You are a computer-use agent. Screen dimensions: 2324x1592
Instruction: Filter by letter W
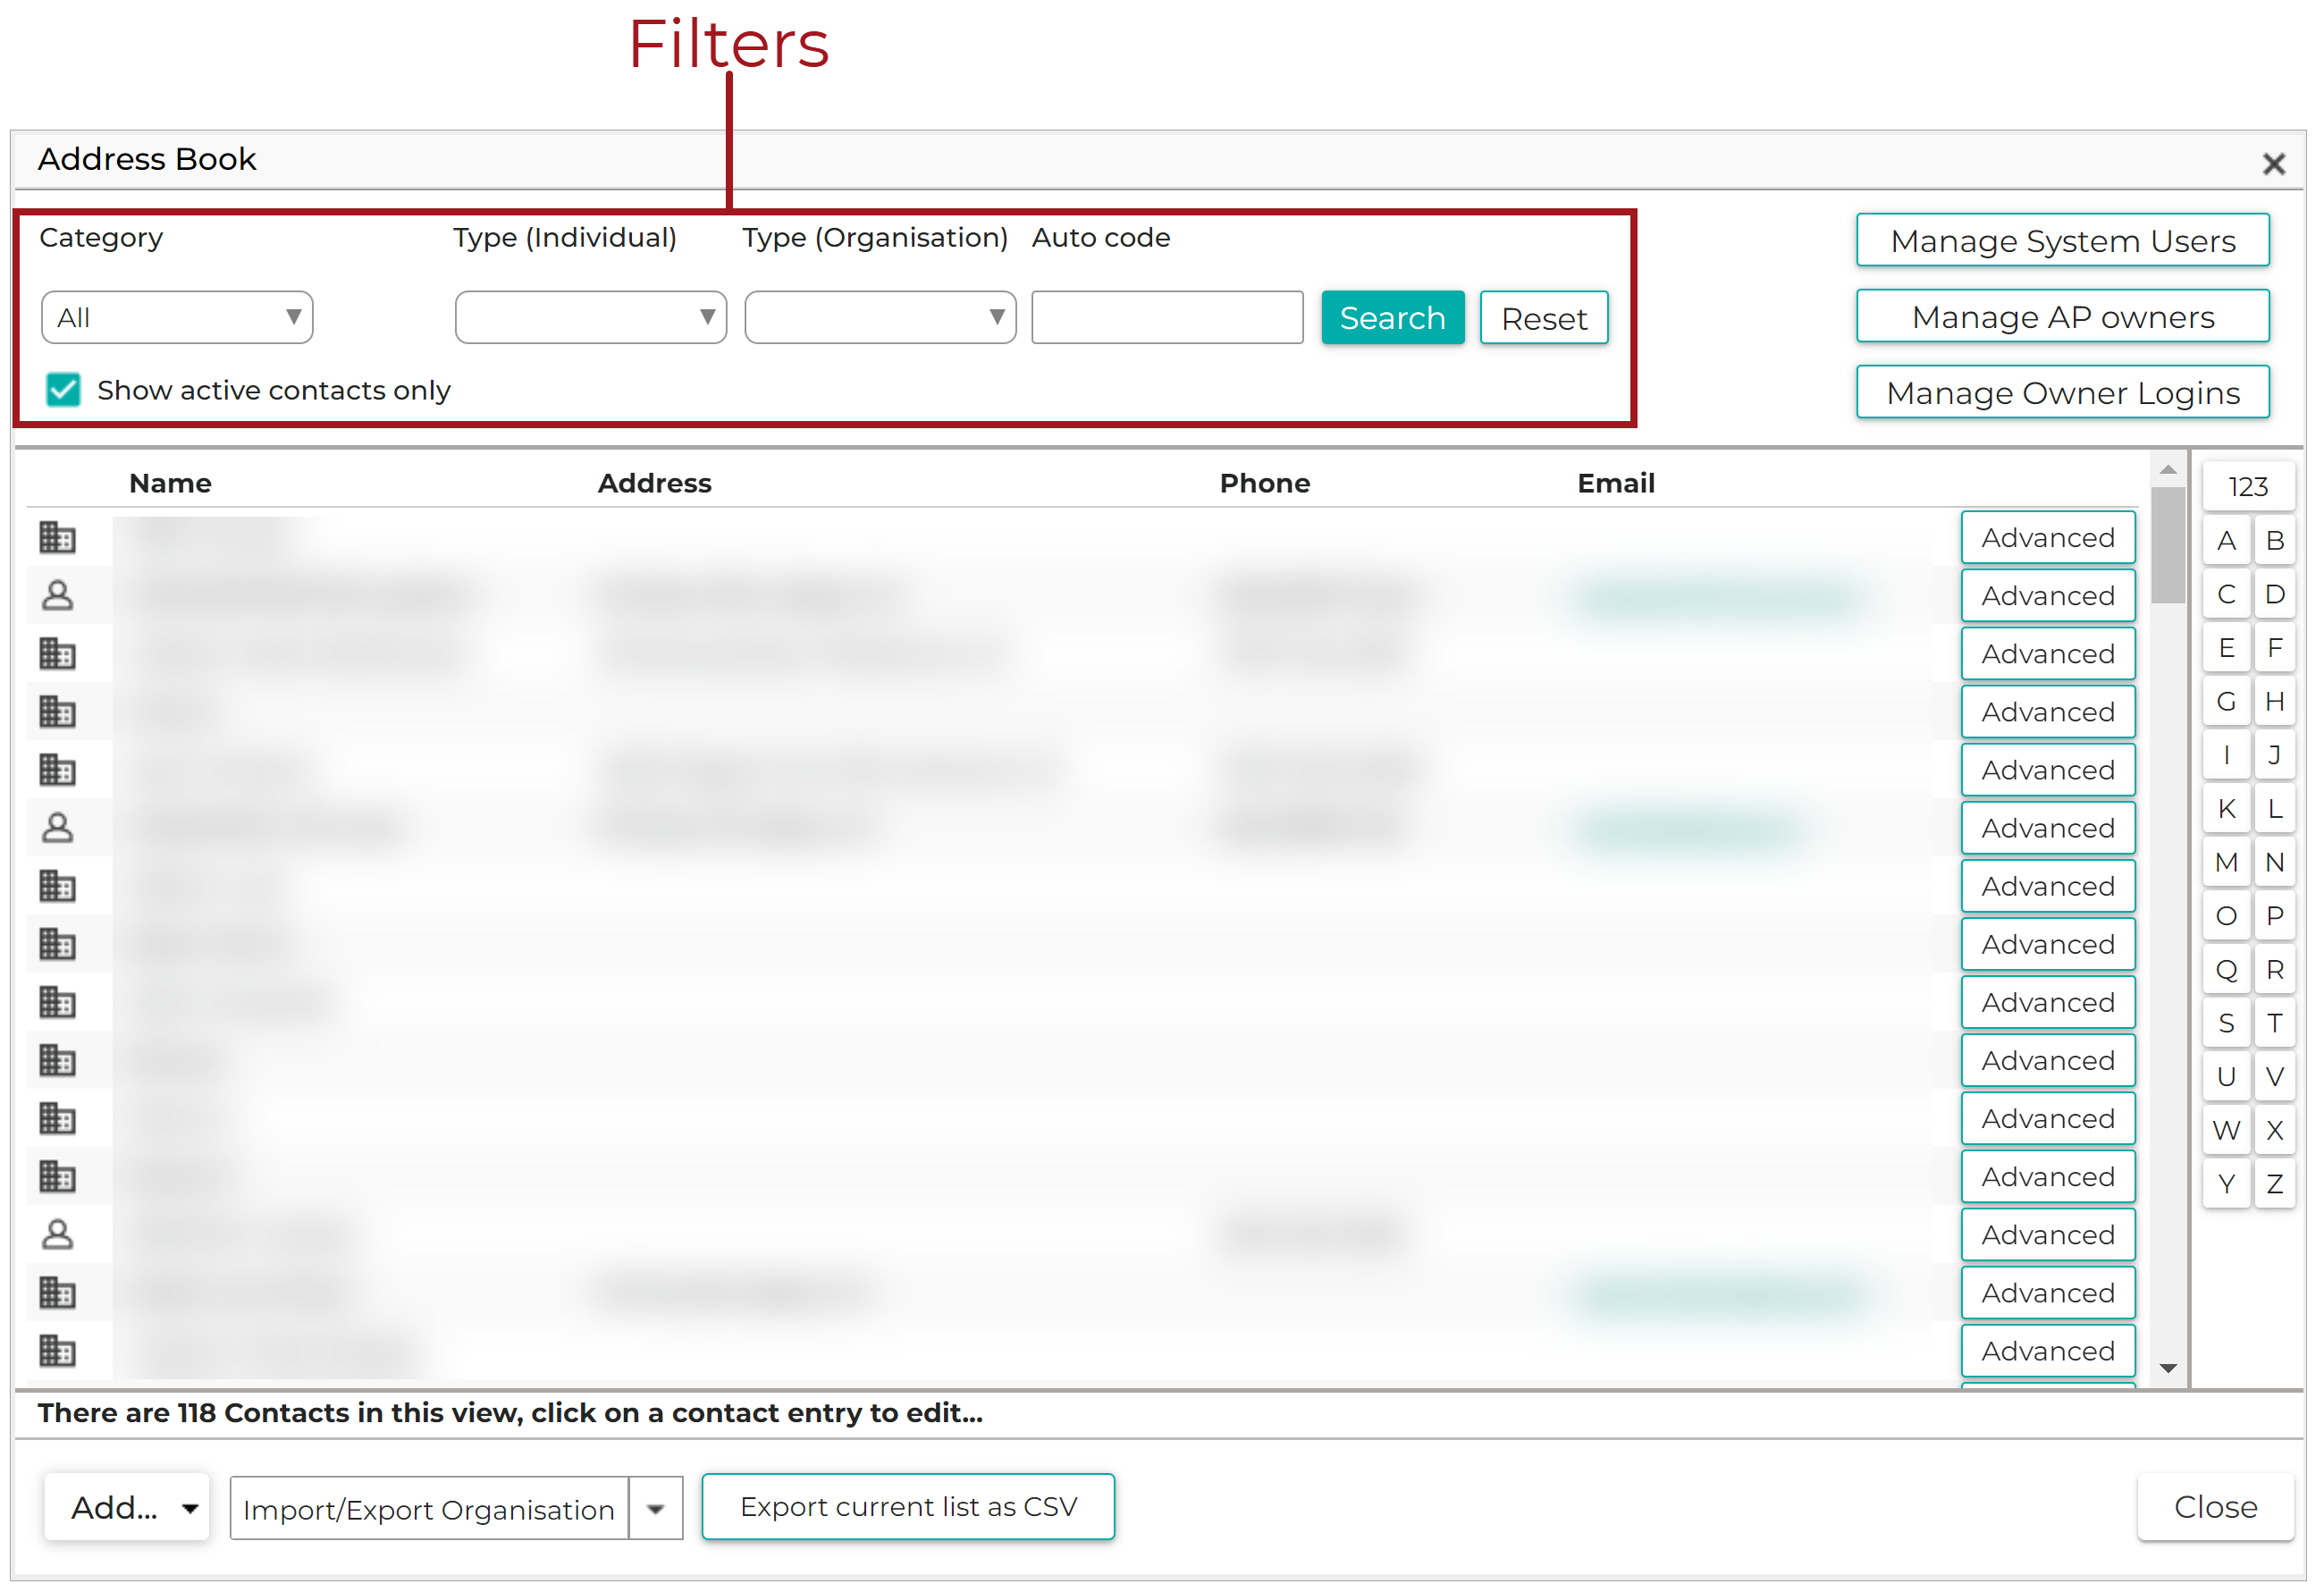click(x=2226, y=1131)
